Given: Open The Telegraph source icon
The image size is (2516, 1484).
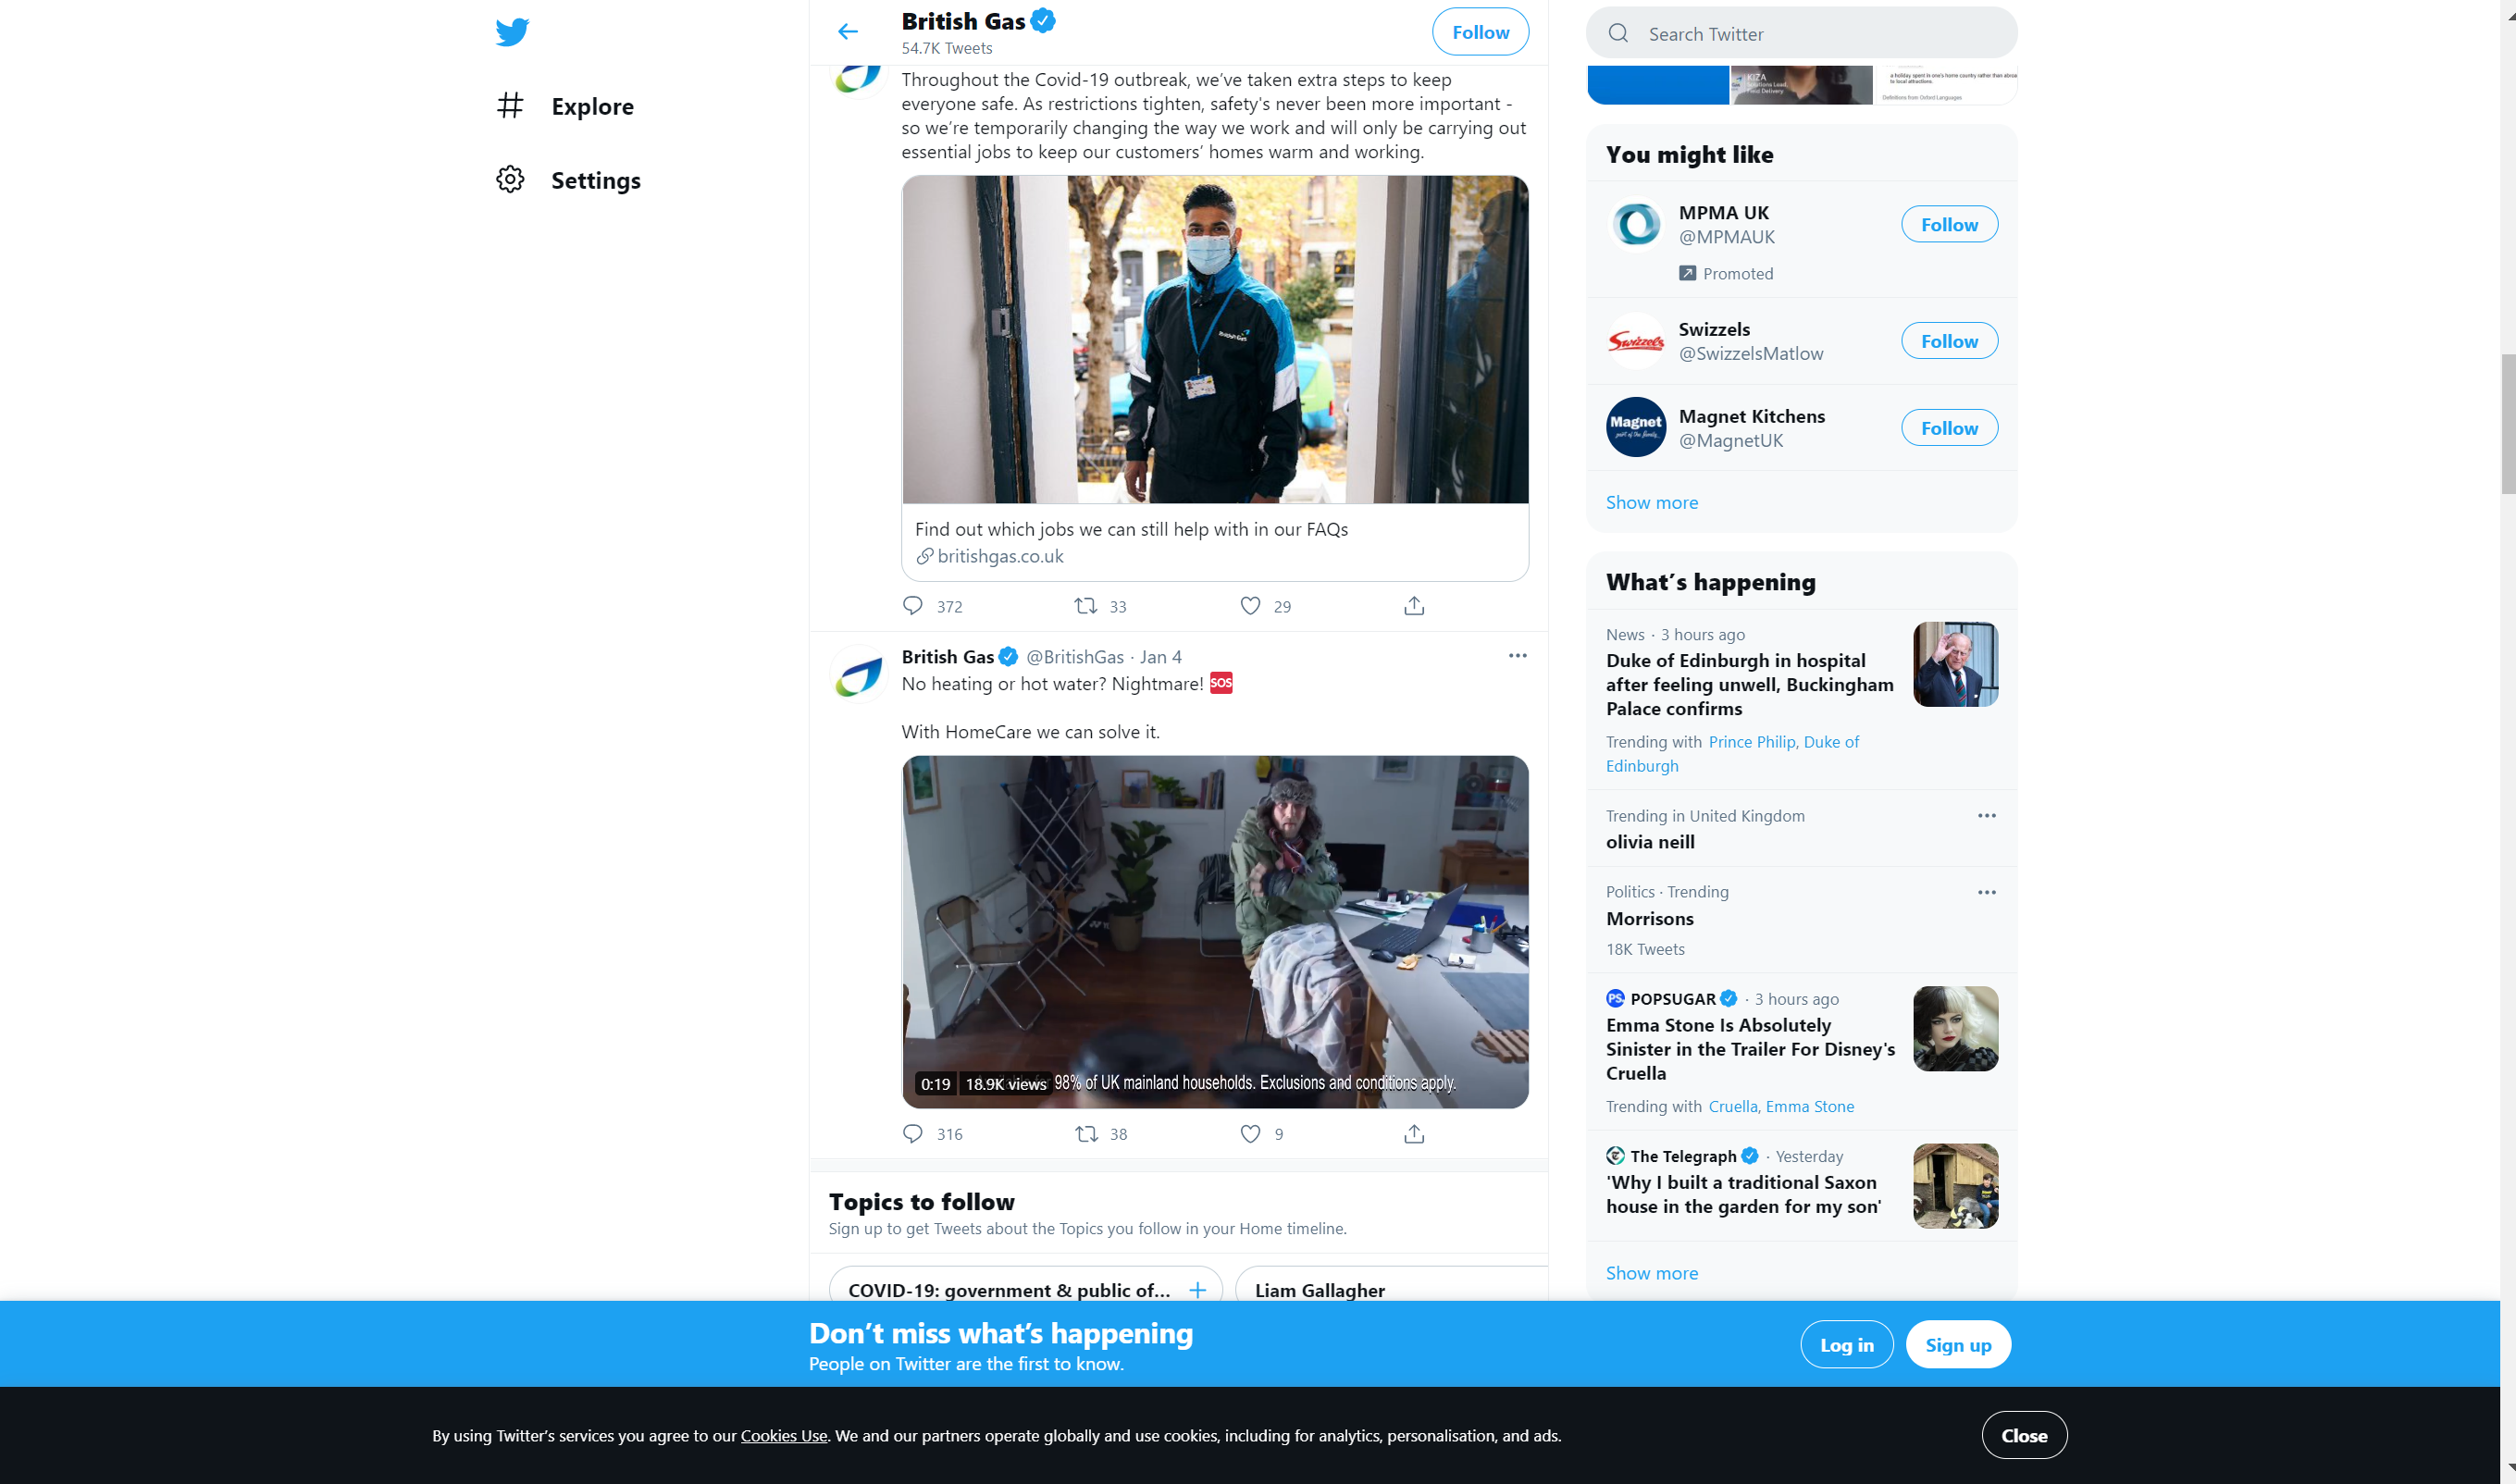Looking at the screenshot, I should click(1615, 1156).
